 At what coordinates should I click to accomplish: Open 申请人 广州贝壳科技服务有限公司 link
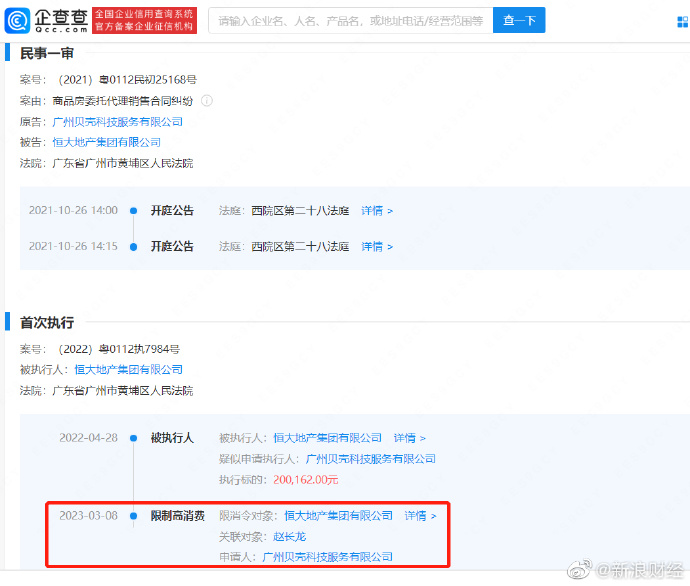coord(327,557)
